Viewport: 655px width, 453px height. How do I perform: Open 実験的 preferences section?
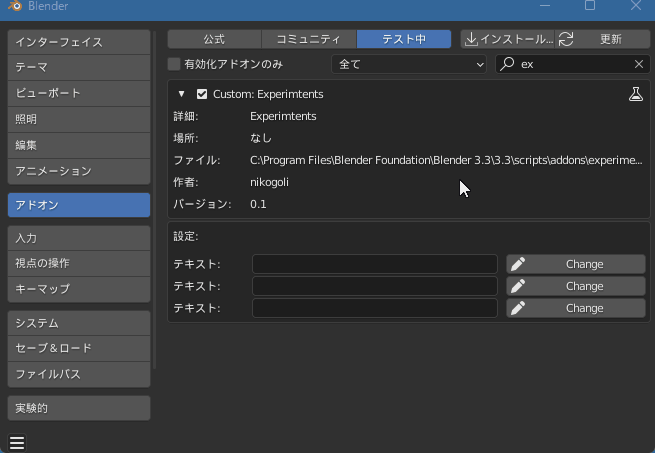click(x=79, y=408)
